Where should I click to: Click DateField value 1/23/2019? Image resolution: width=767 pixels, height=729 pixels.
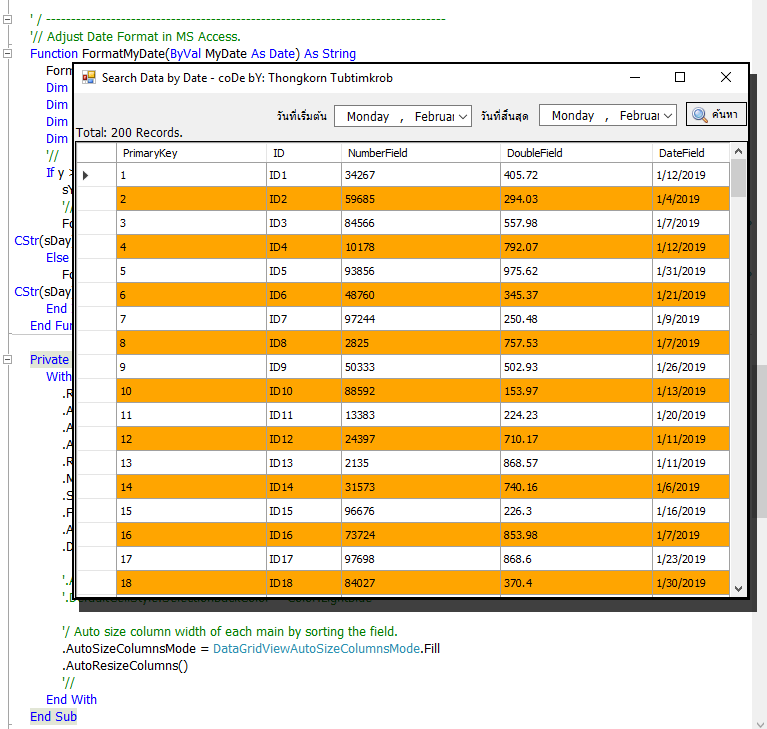click(691, 558)
